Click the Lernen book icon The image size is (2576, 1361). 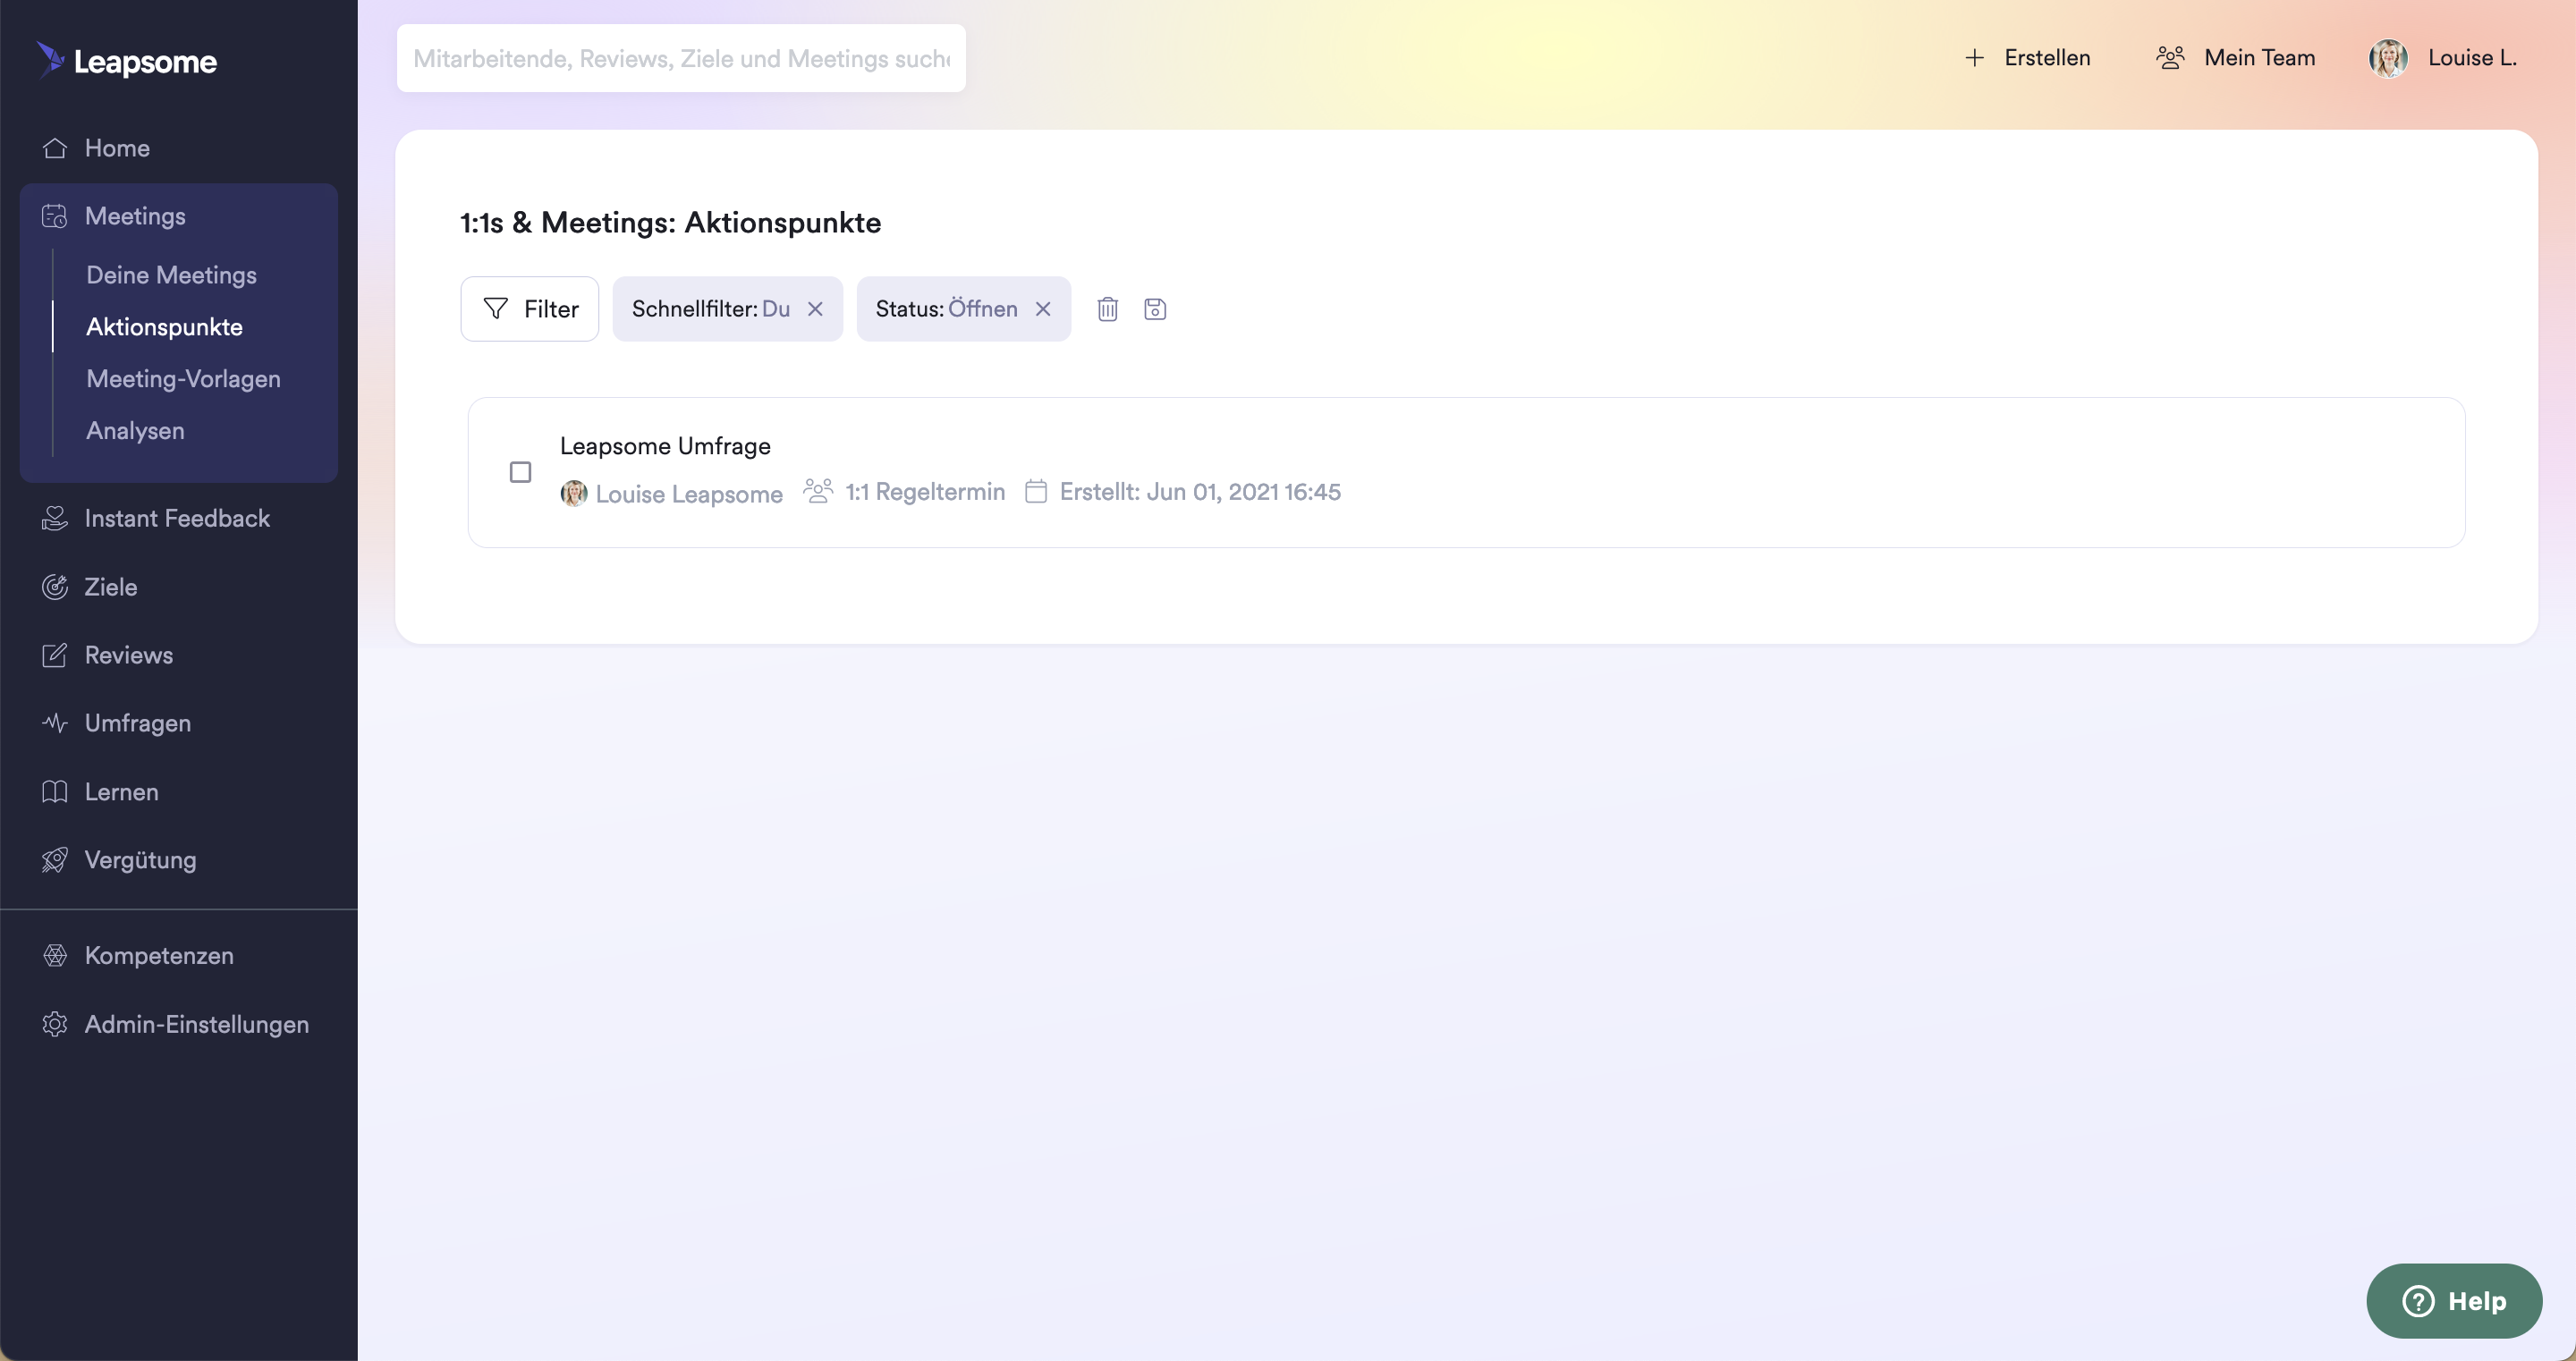pos(55,792)
